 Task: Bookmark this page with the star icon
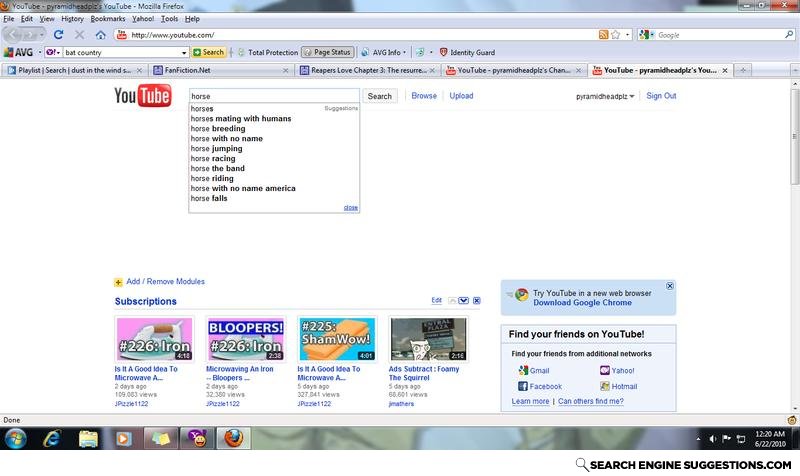coord(615,35)
